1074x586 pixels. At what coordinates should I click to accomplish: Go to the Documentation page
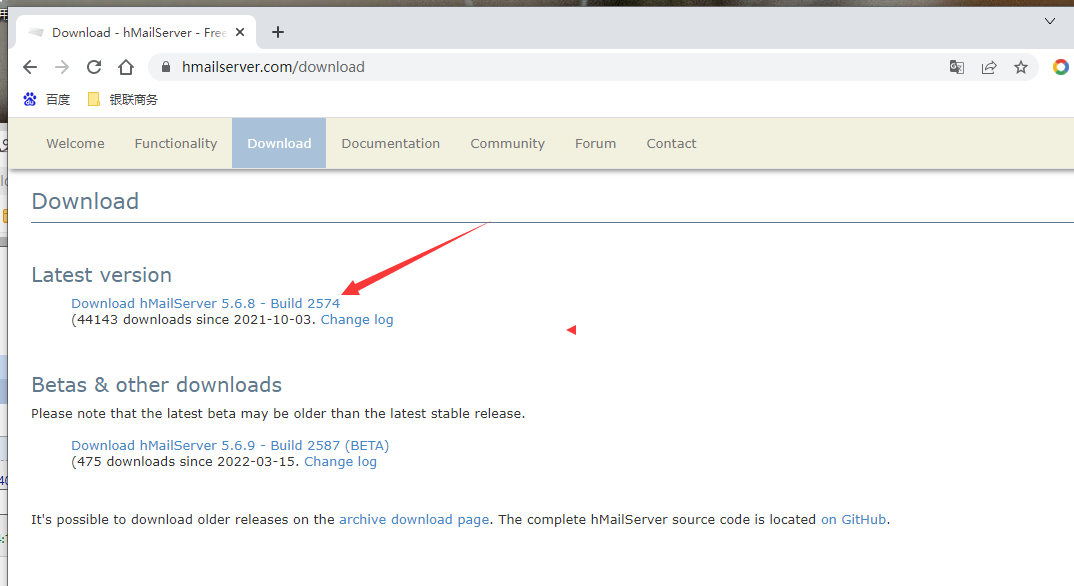pos(390,143)
